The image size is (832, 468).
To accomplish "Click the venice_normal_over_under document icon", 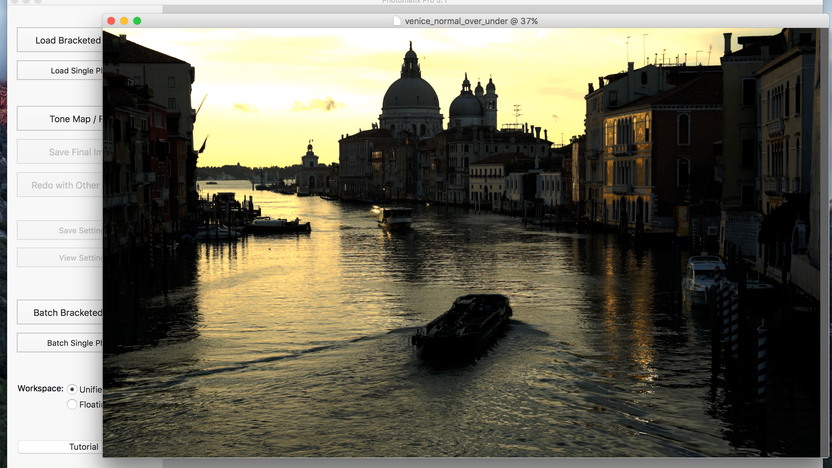I will 397,21.
